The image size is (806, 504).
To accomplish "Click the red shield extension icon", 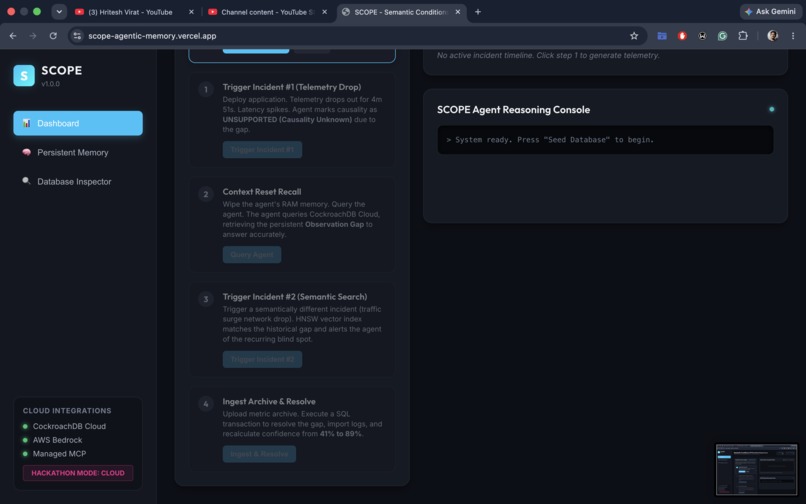I will [682, 36].
